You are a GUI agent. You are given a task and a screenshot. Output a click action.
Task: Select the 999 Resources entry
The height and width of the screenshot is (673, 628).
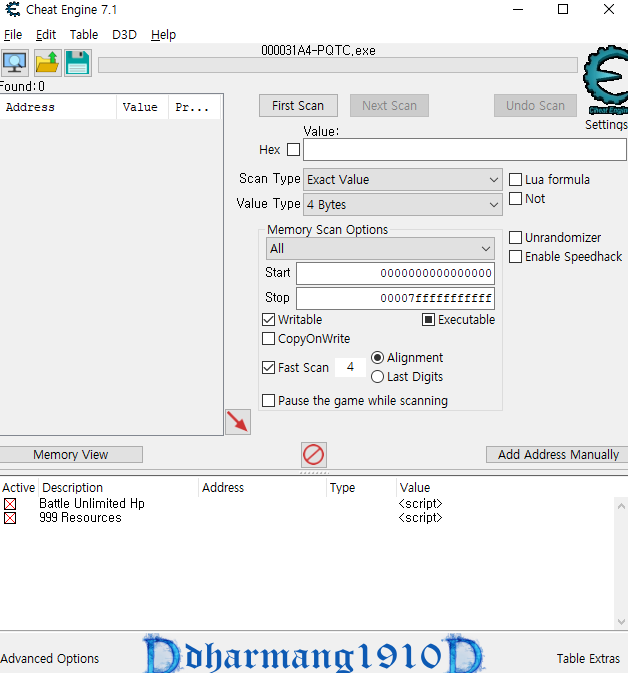click(x=80, y=518)
